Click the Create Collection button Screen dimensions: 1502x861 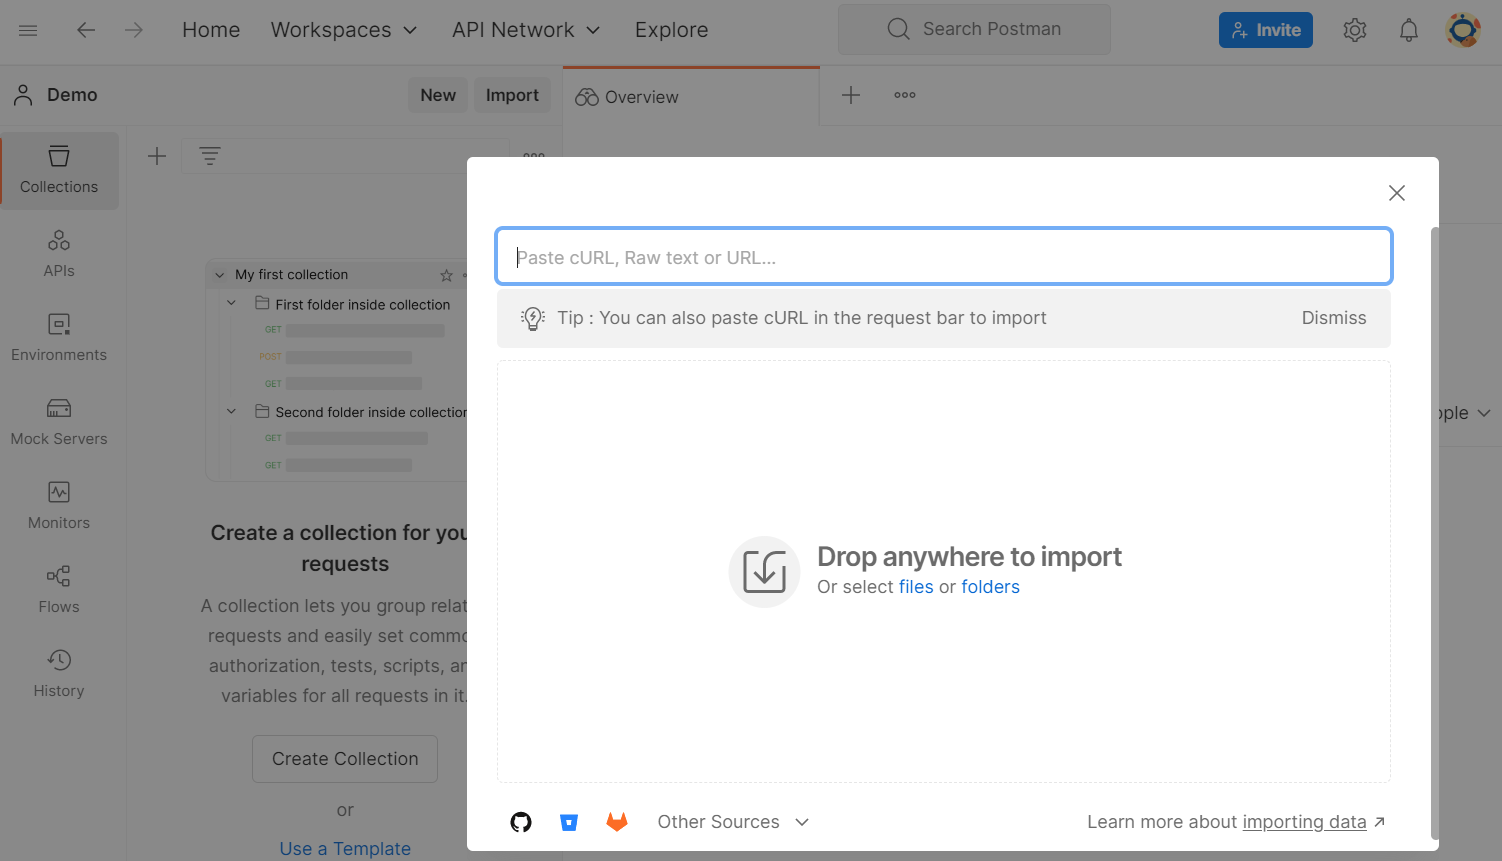345,759
